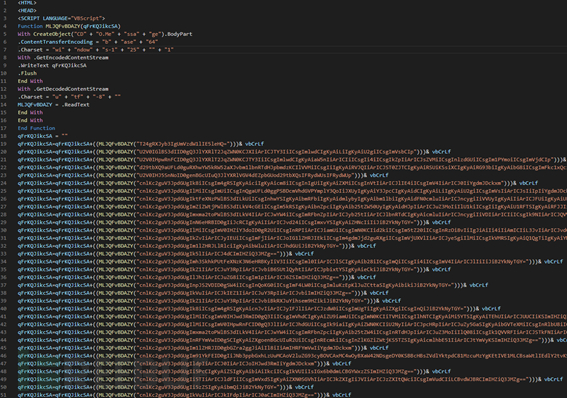Viewport: 567px width, 398px height.
Task: Click line number 31 in the gutter
Action: pos(4,238)
